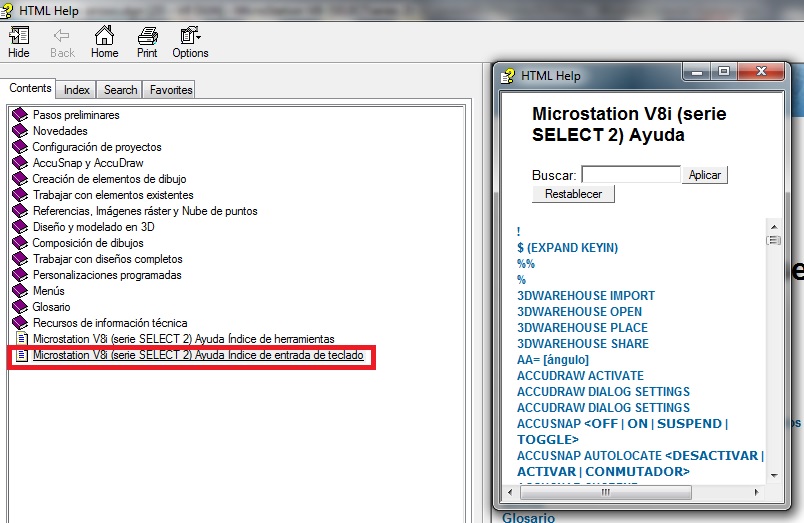Open ACCUSNAP <OFF | ON | SUSPEND | TOGGLE> link
This screenshot has height=523, width=804.
[x=622, y=431]
